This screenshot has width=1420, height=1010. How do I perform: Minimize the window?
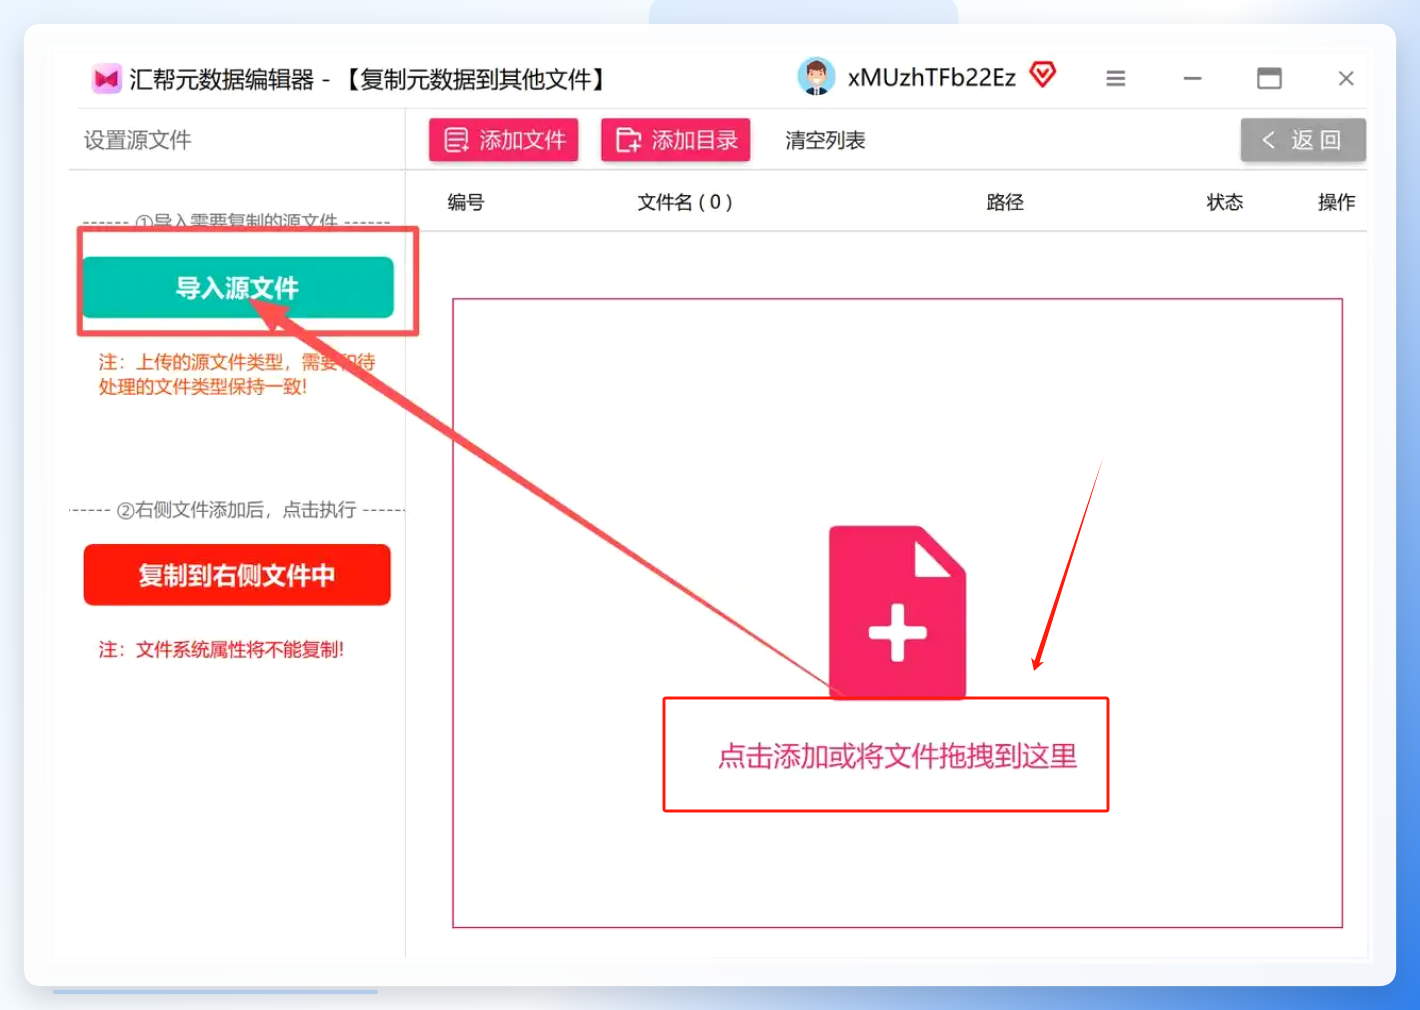pyautogui.click(x=1192, y=78)
